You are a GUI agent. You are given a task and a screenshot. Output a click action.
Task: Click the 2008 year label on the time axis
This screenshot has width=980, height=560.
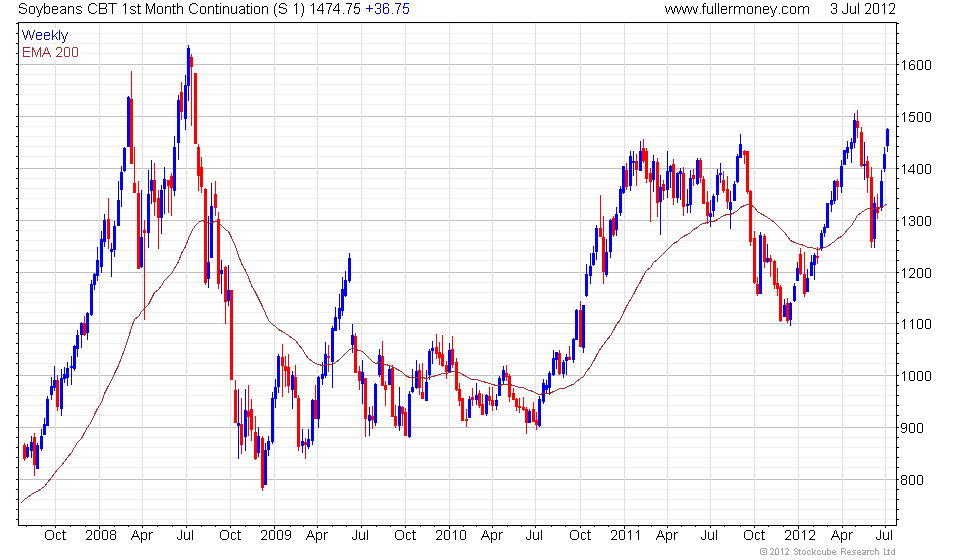[101, 535]
